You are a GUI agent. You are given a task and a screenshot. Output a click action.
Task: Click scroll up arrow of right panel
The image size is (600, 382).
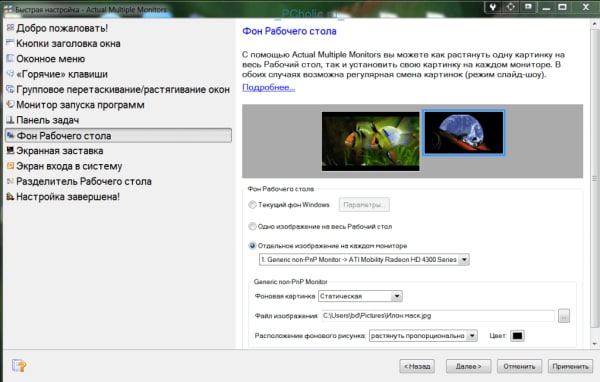594,24
